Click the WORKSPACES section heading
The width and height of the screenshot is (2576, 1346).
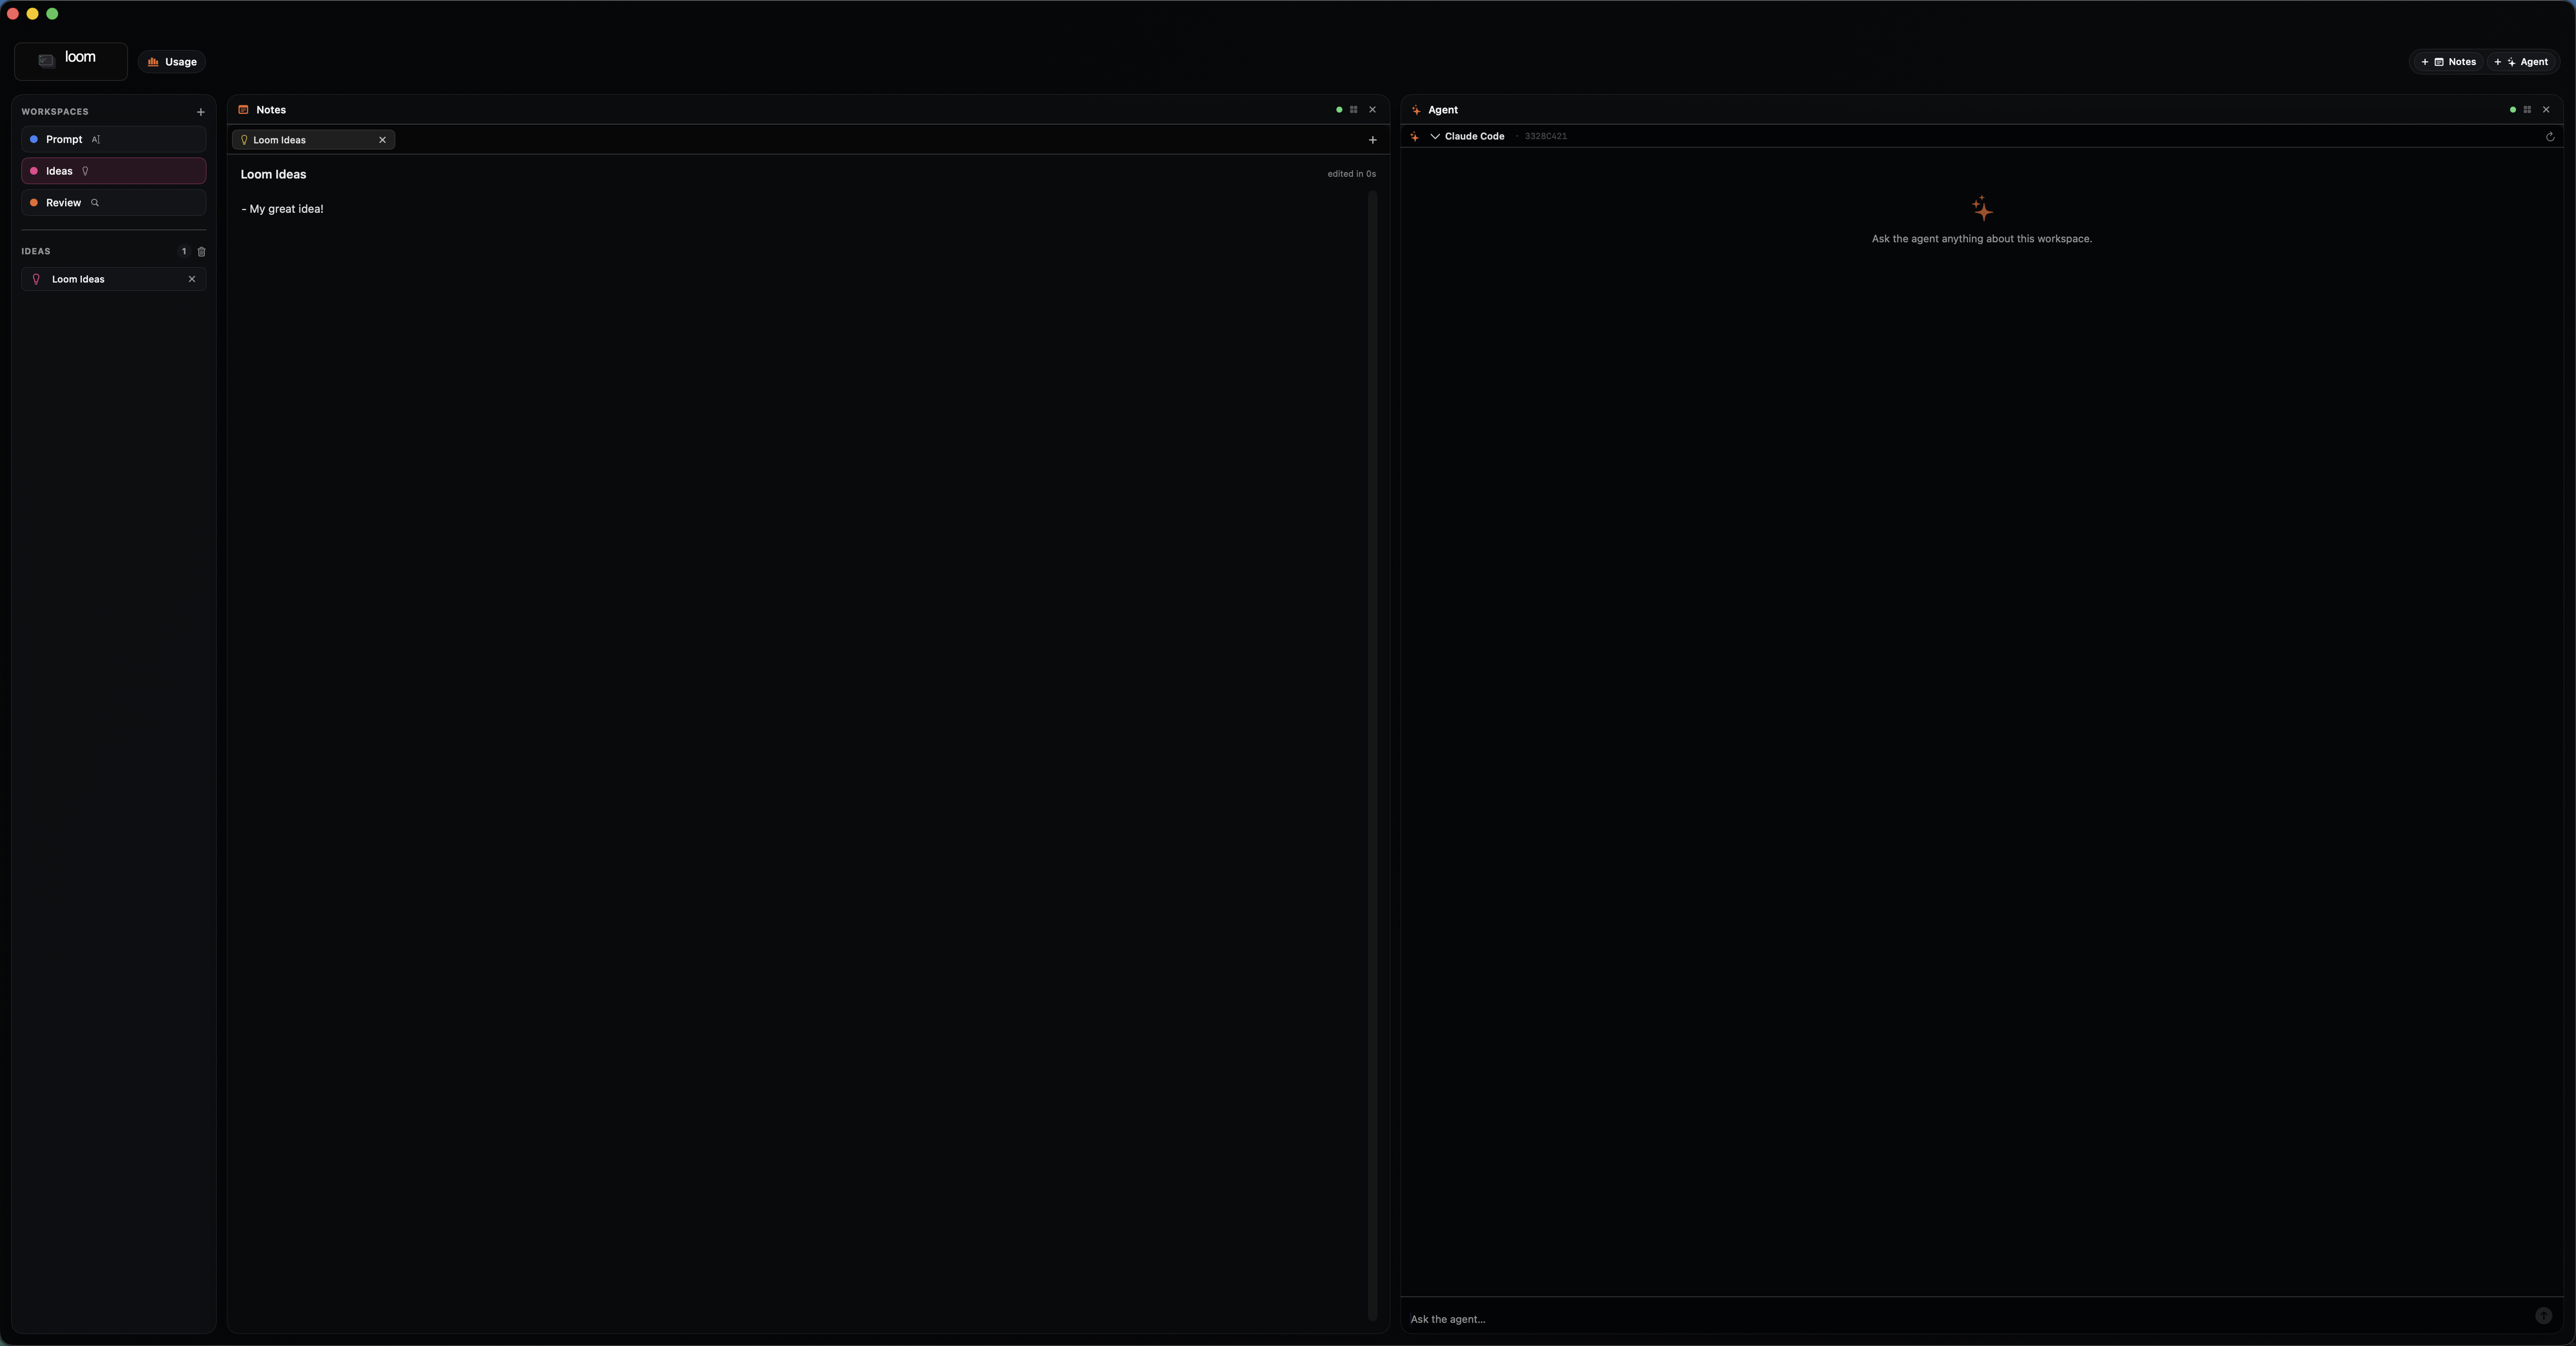point(55,112)
